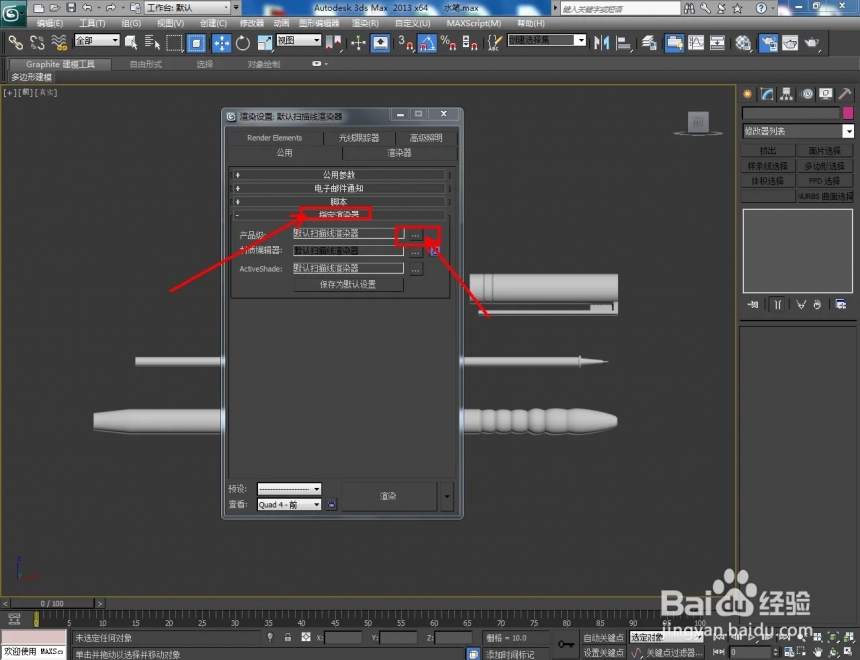Open the Layer Manager
This screenshot has width=860, height=660.
click(x=649, y=42)
